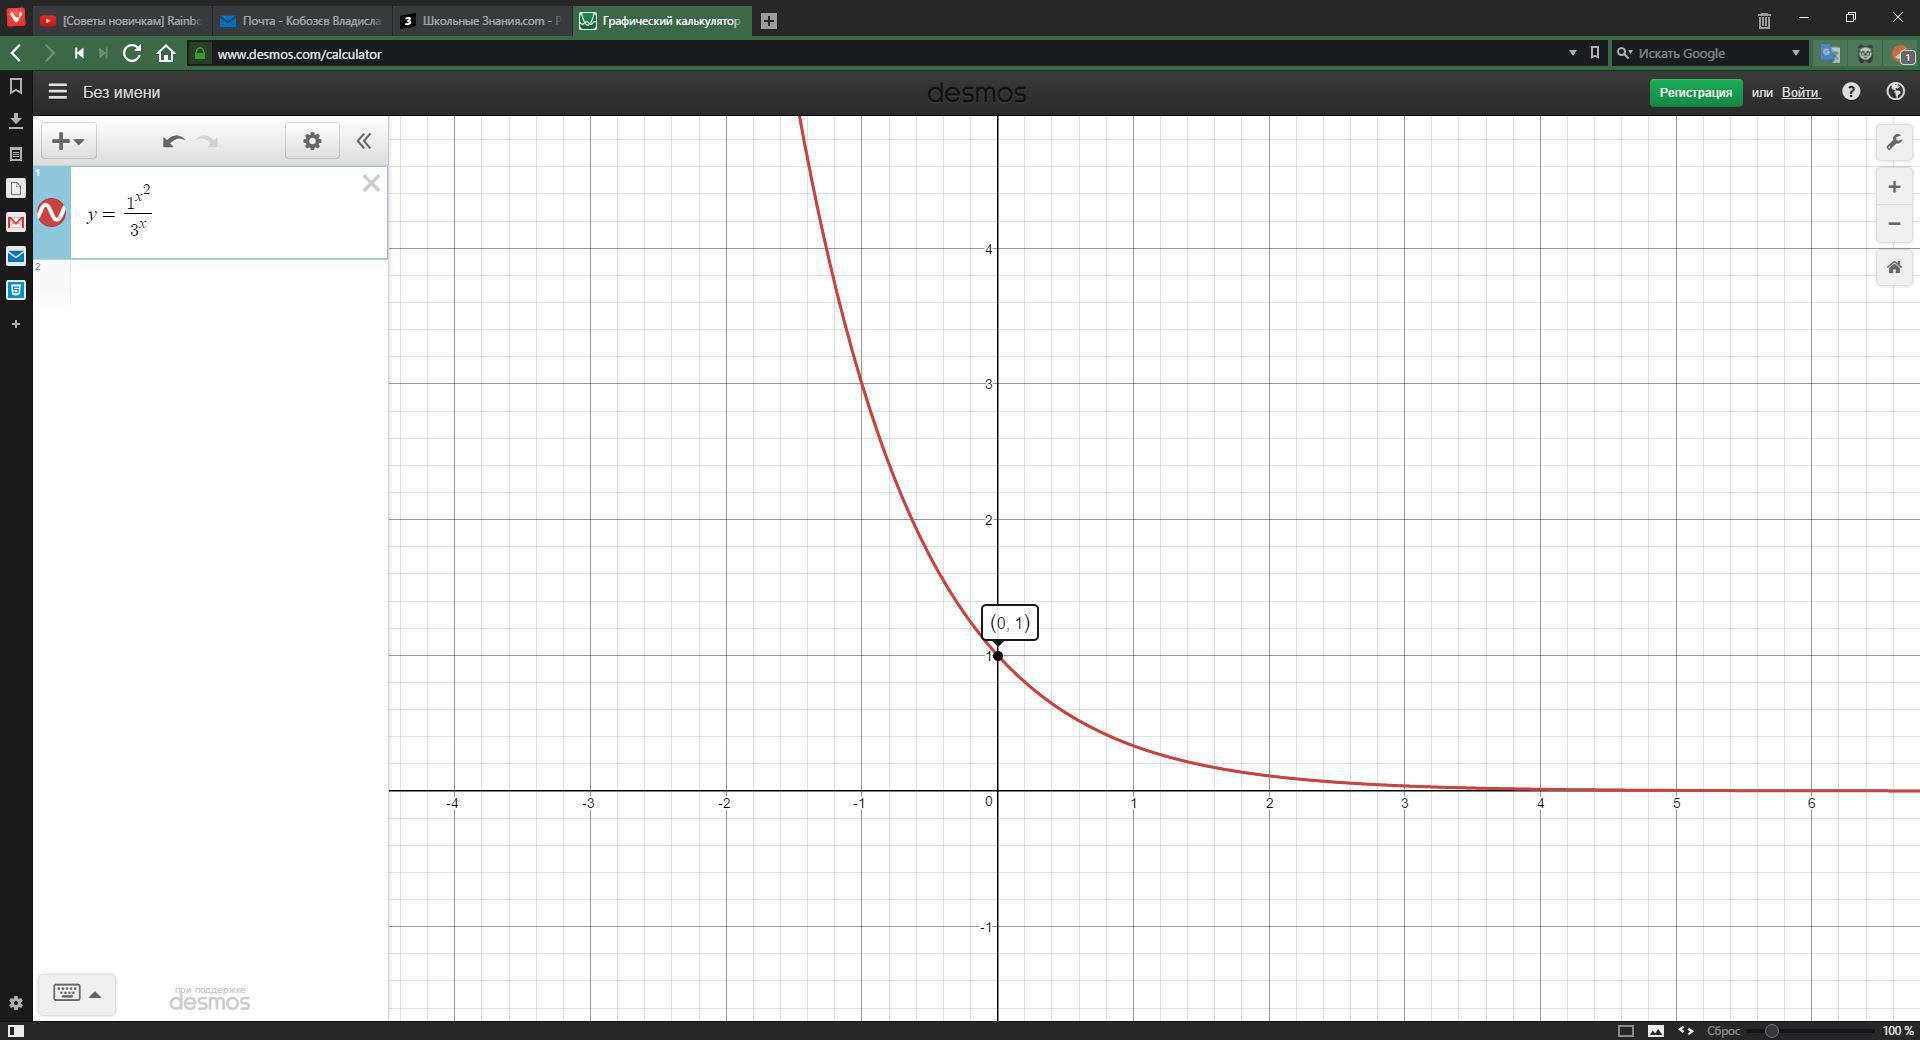Go back to previous page
Image resolution: width=1920 pixels, height=1040 pixels.
16,53
